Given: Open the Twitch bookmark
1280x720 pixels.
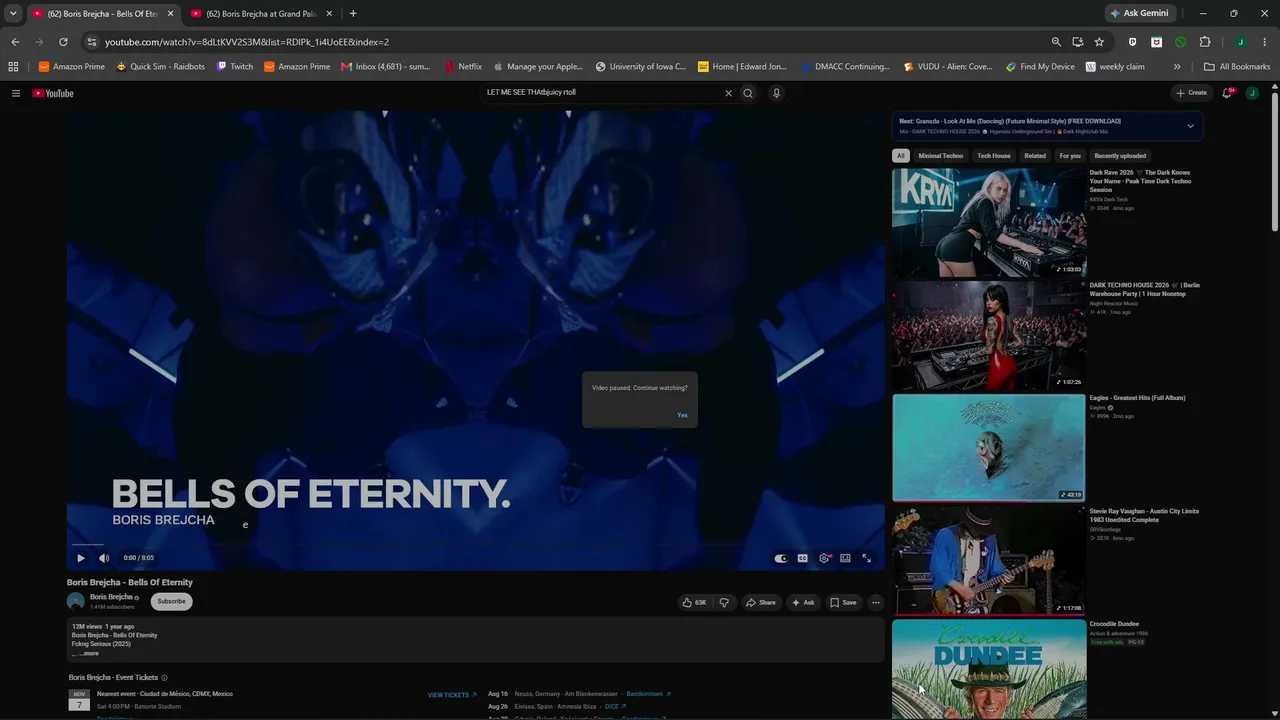Looking at the screenshot, I should point(235,67).
